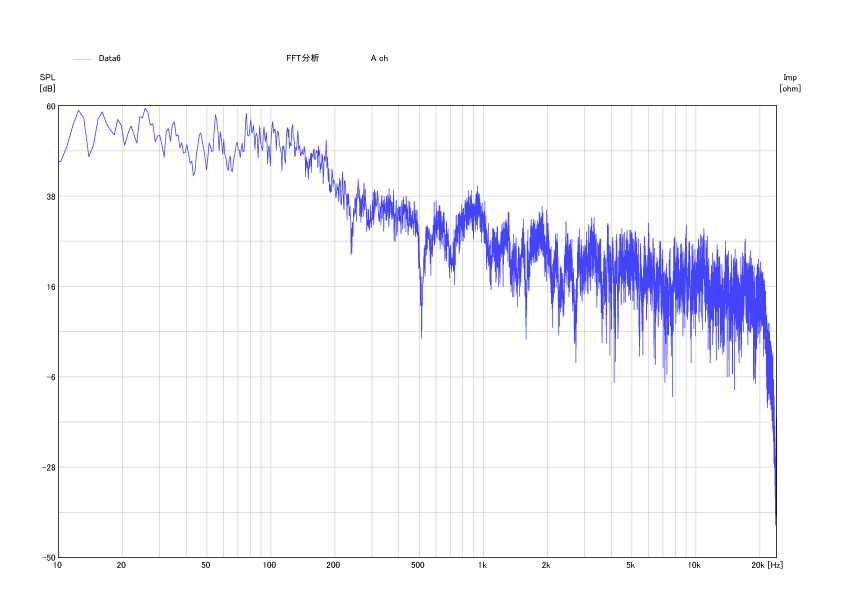Click the [ohm] unit label
This screenshot has height=595, width=842.
click(x=790, y=88)
